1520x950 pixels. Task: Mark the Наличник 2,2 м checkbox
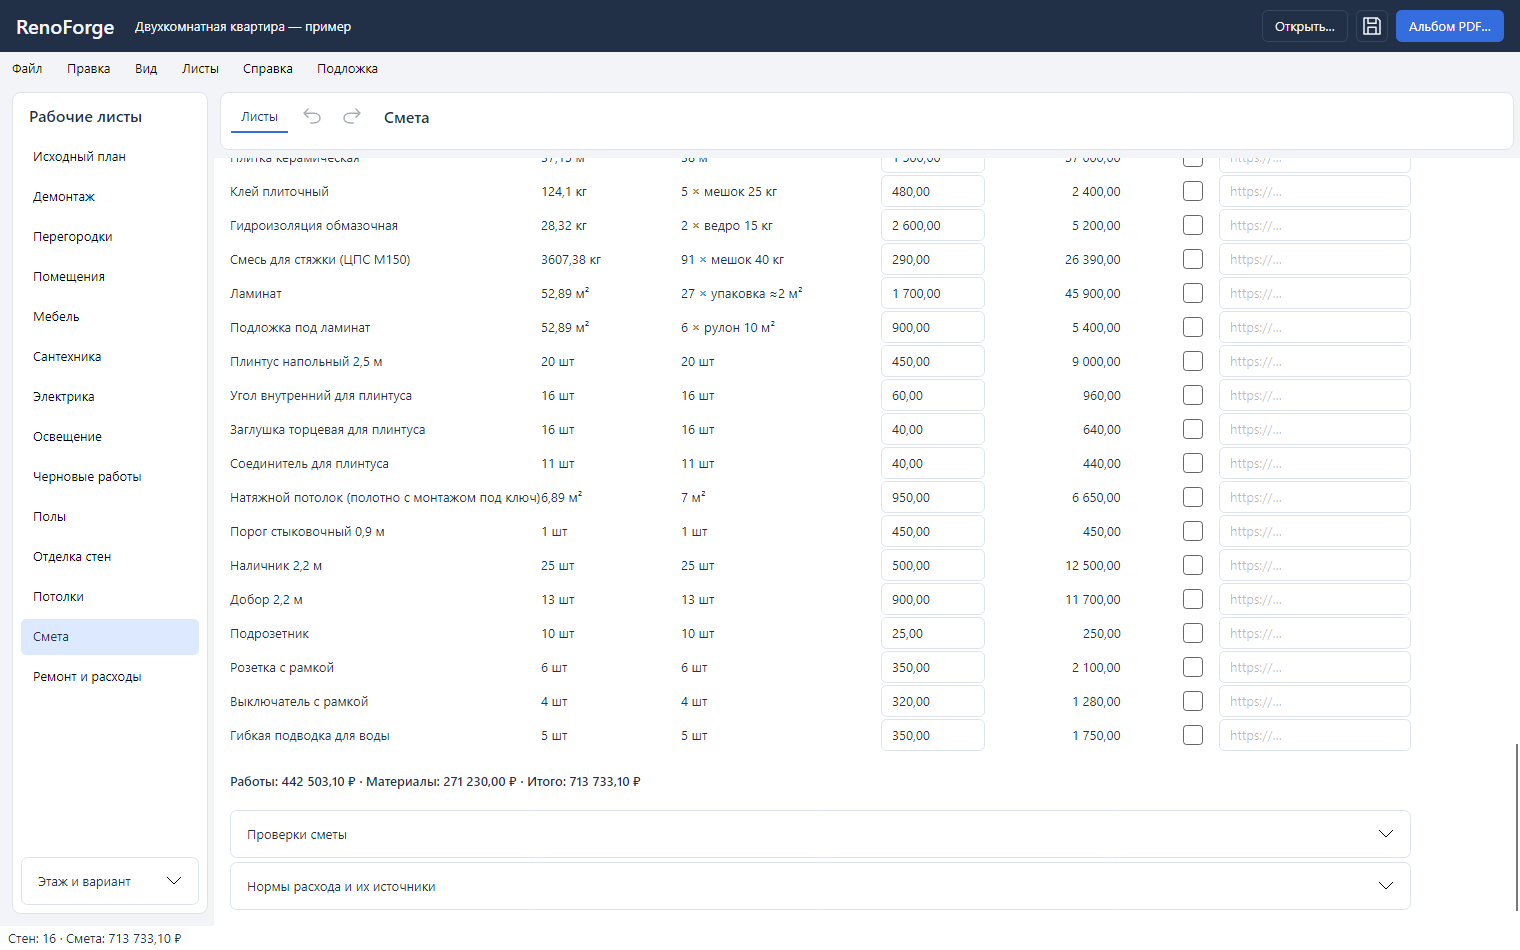(1193, 565)
